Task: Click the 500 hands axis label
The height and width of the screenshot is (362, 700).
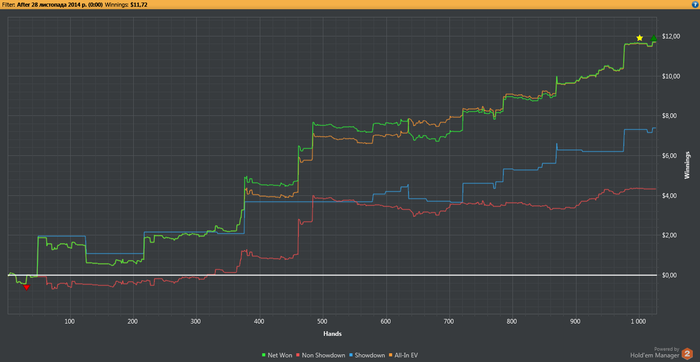Action: [x=322, y=321]
